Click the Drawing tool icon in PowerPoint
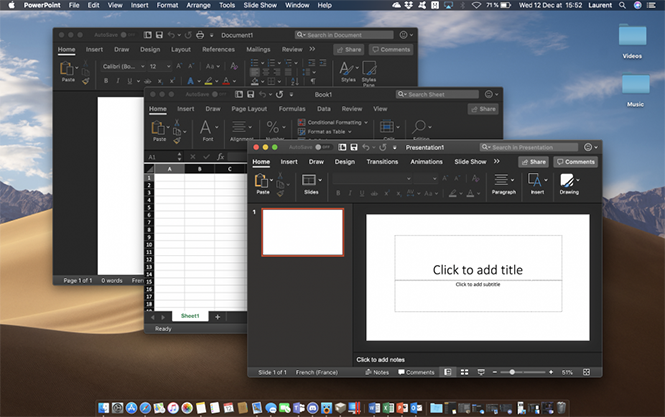Viewport: 665px width, 417px height. 568,181
